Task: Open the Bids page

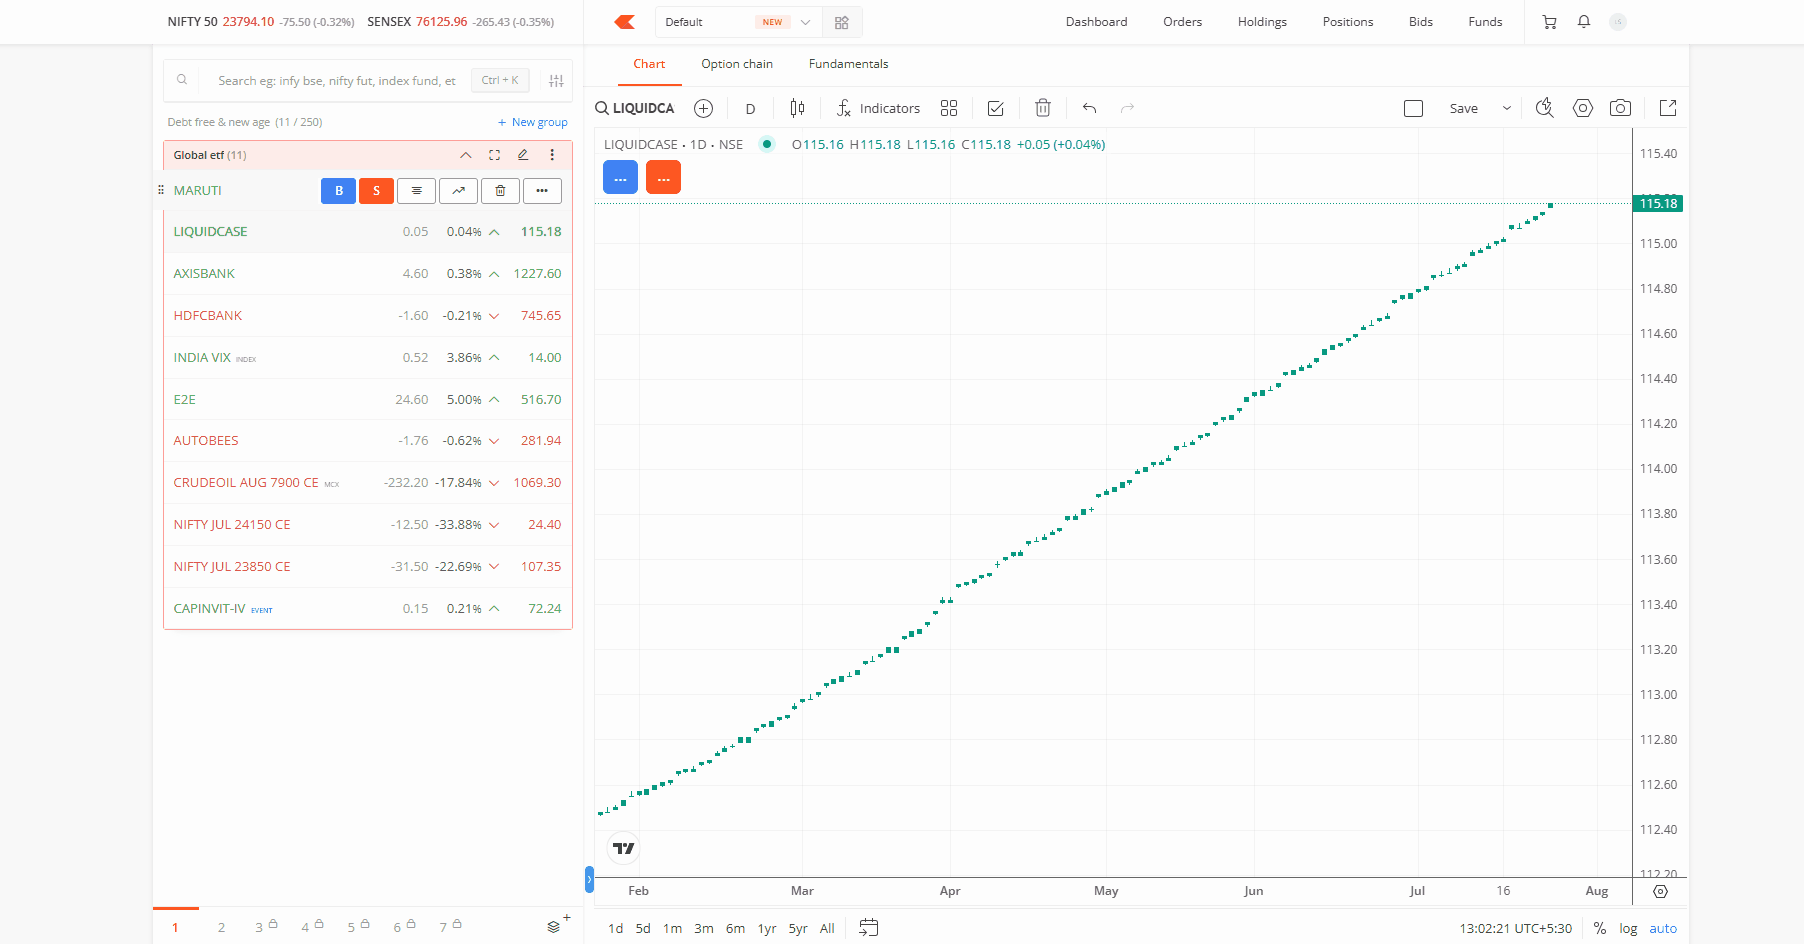Action: (1421, 22)
